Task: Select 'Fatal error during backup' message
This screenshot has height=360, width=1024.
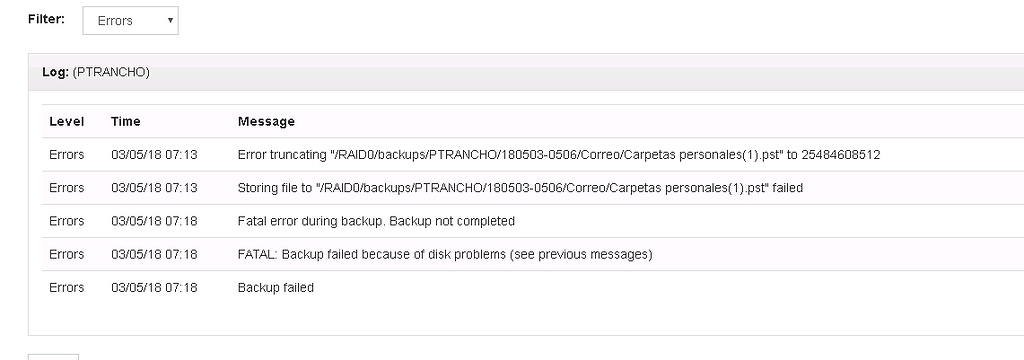Action: point(376,221)
